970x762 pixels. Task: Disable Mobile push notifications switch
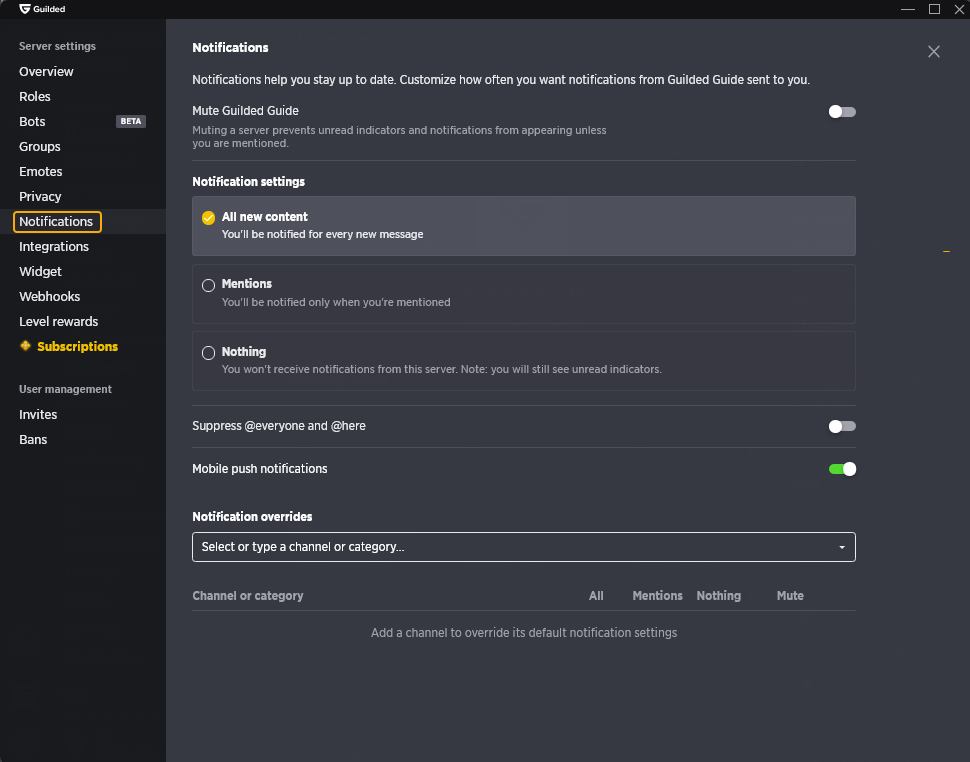coord(842,469)
